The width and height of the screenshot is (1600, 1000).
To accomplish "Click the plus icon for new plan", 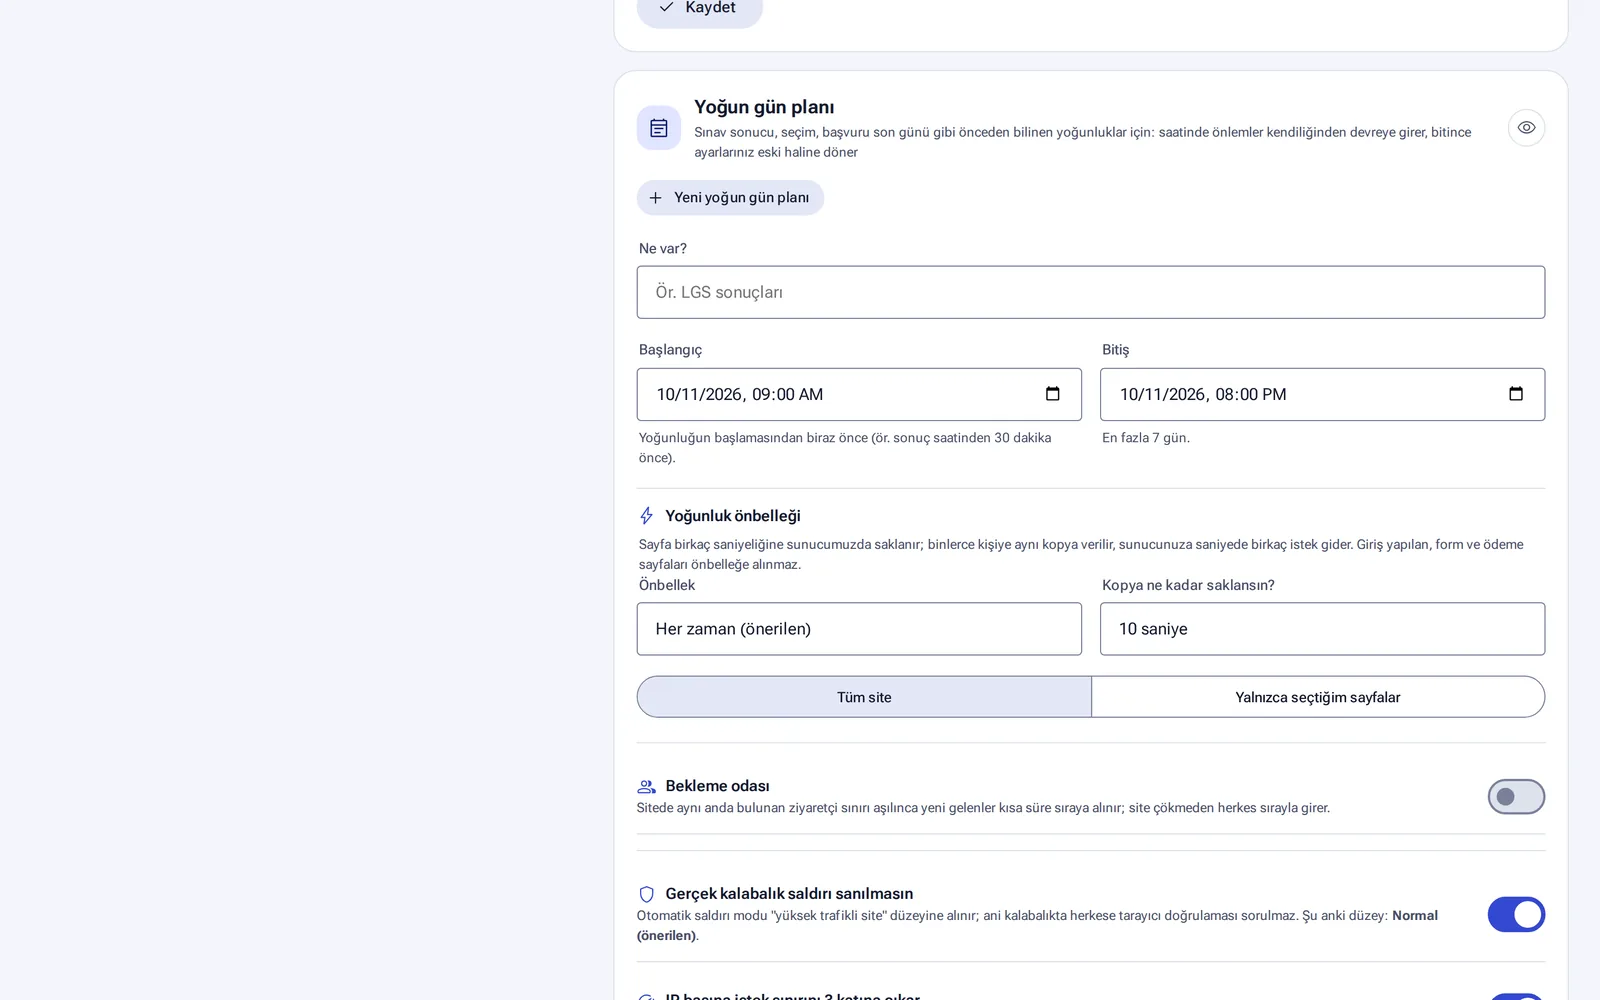I will point(655,198).
